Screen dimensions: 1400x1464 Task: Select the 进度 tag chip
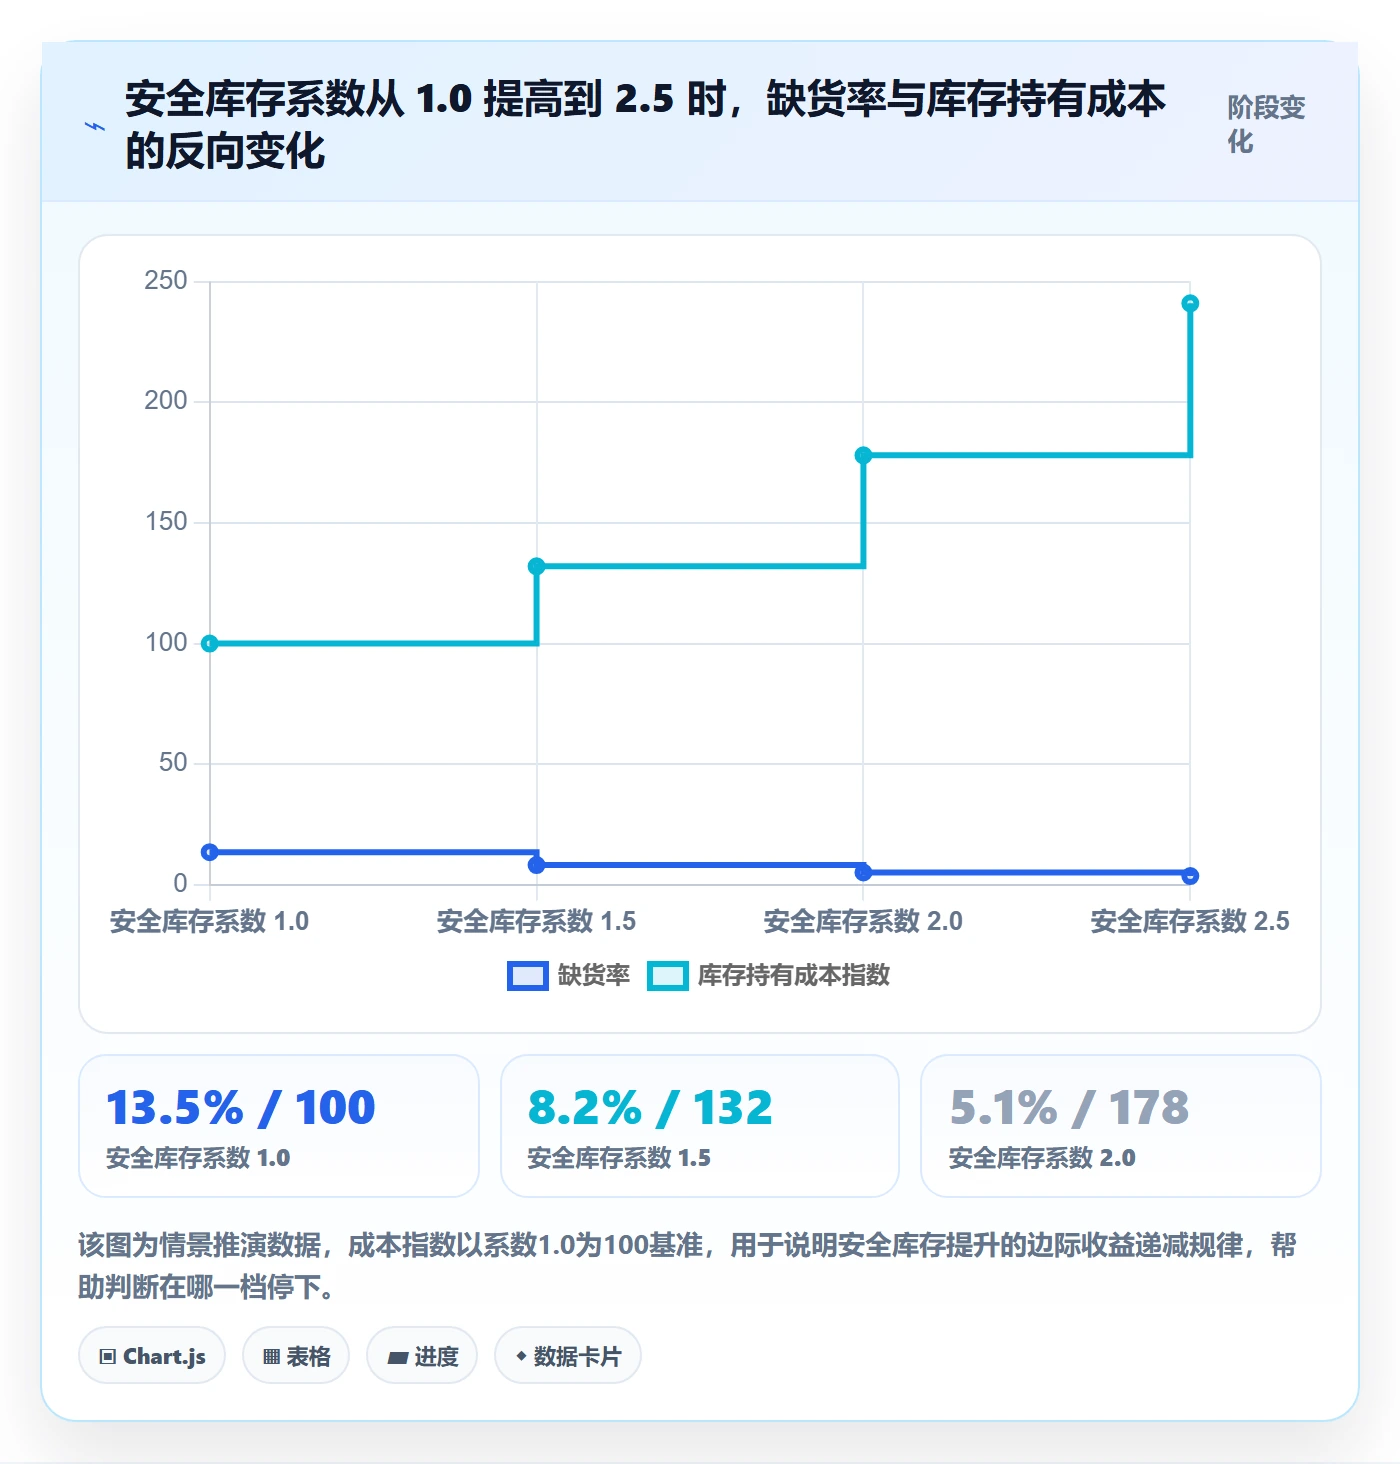(x=422, y=1356)
